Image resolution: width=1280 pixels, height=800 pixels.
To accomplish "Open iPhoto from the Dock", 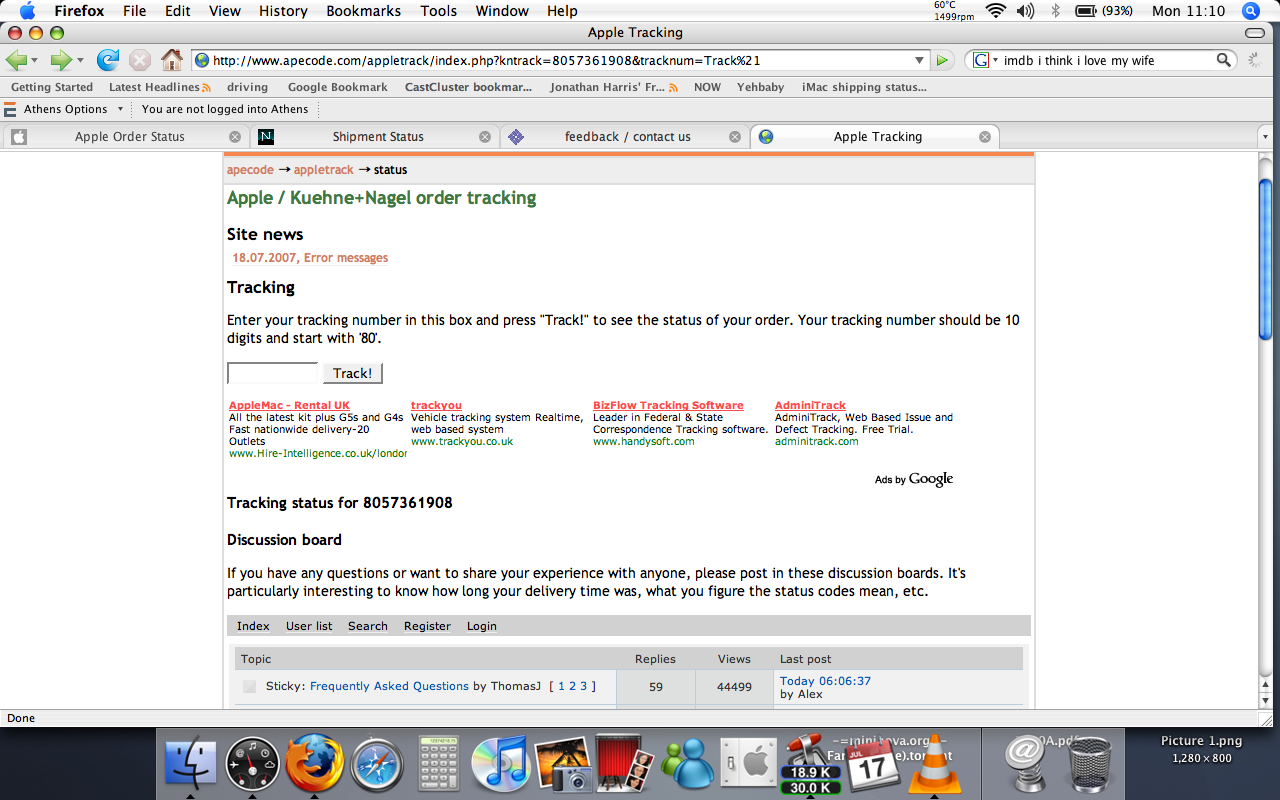I will coord(562,765).
